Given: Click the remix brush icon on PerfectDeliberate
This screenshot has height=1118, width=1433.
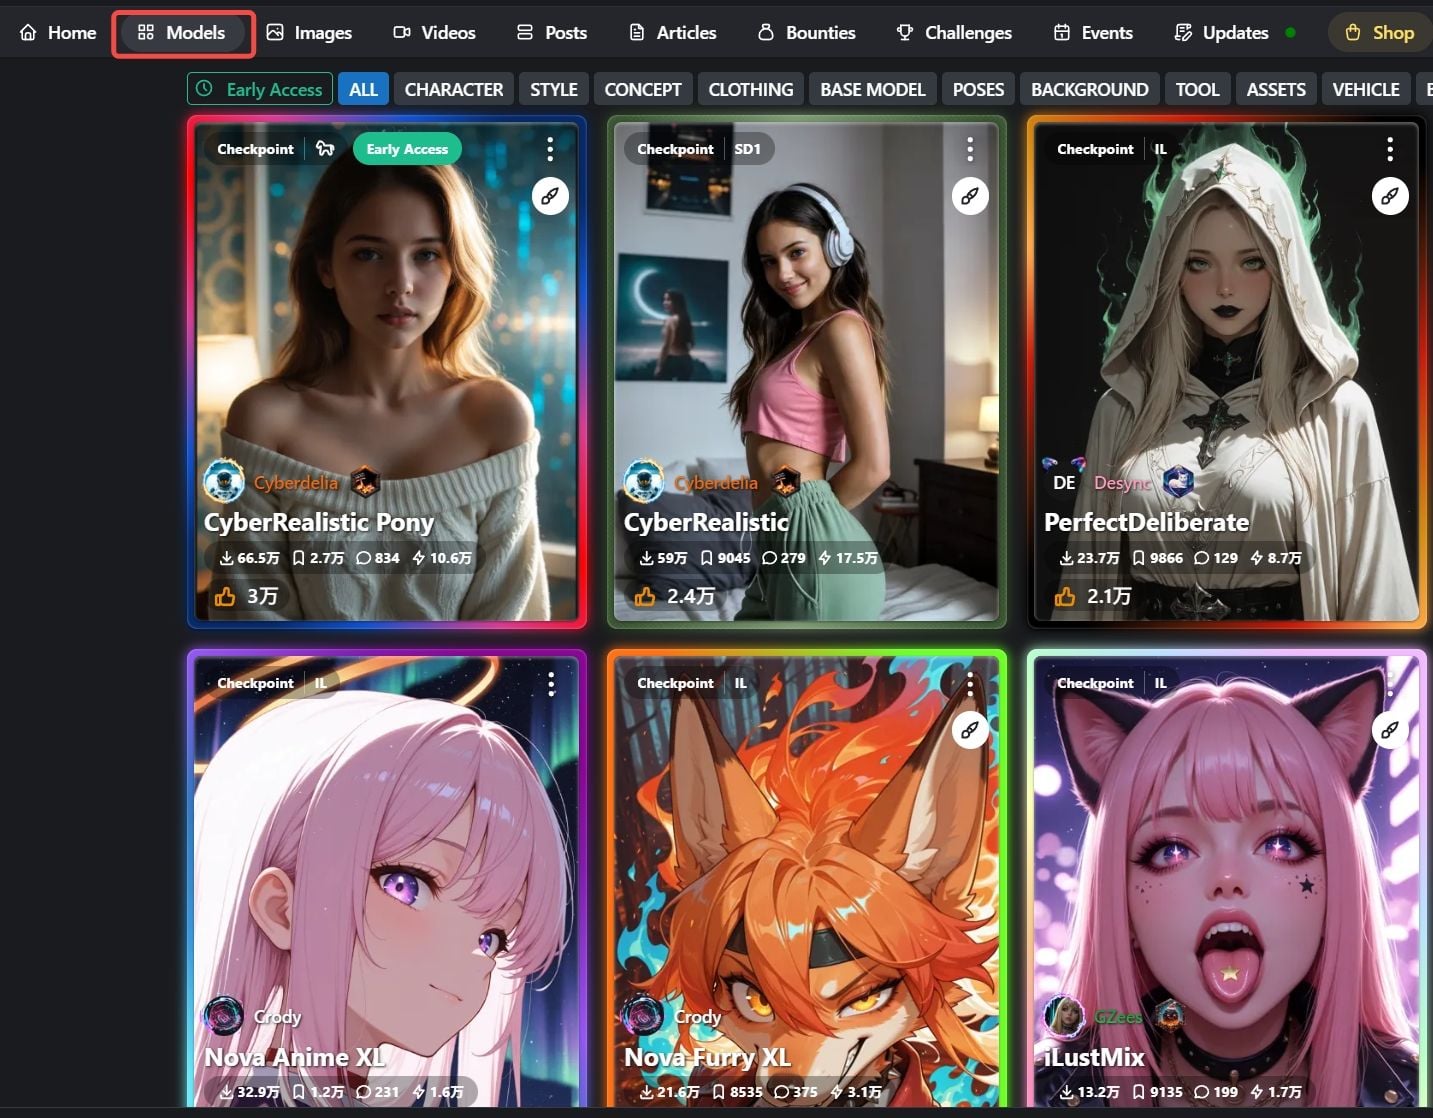Looking at the screenshot, I should click(x=1390, y=196).
